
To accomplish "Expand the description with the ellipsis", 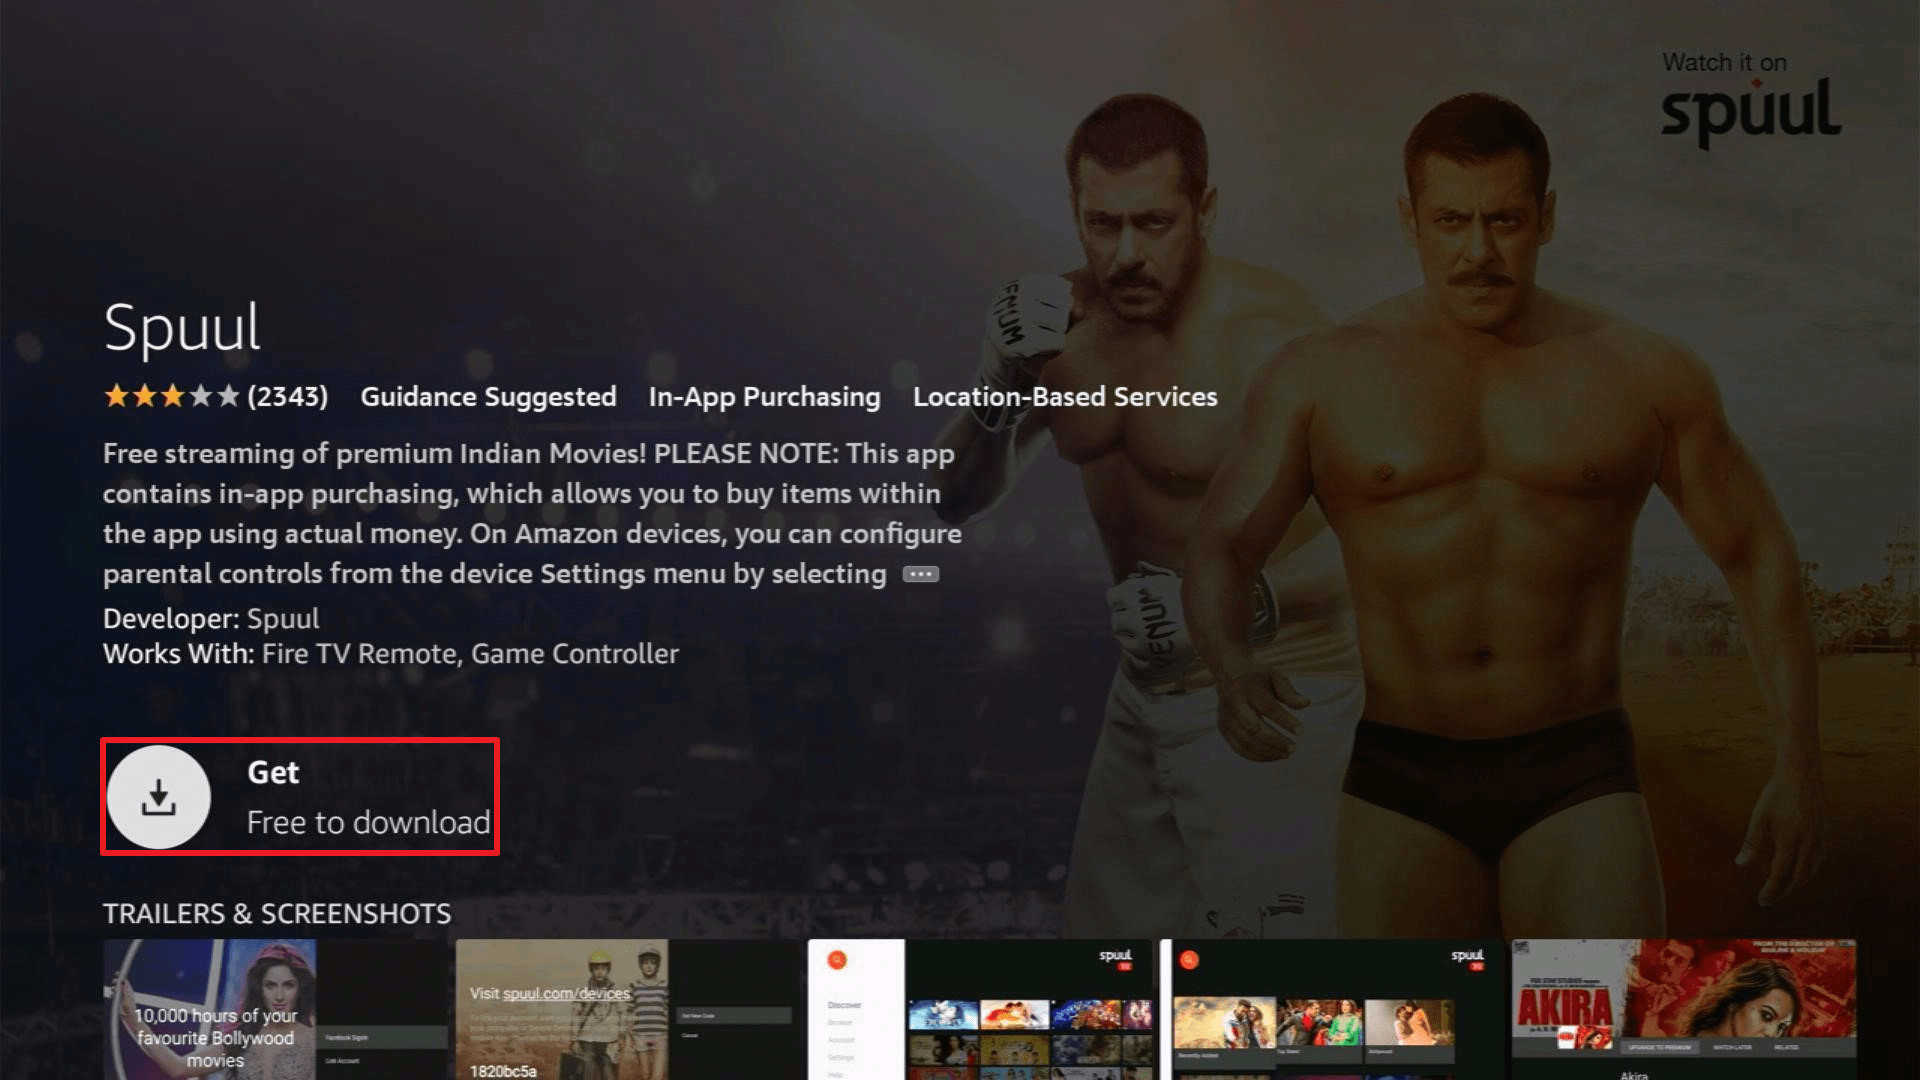I will tap(921, 574).
